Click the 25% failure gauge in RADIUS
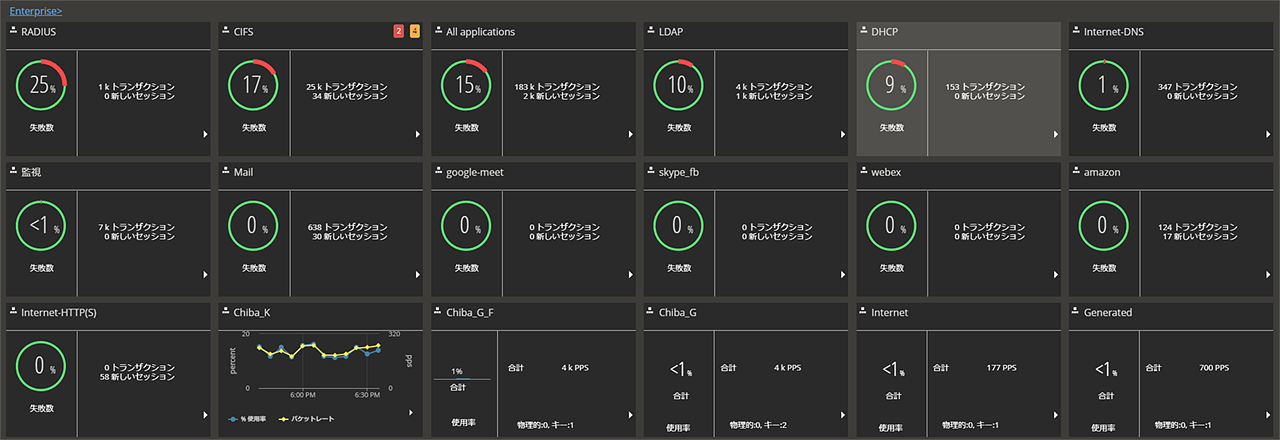1280x440 pixels. coord(40,86)
